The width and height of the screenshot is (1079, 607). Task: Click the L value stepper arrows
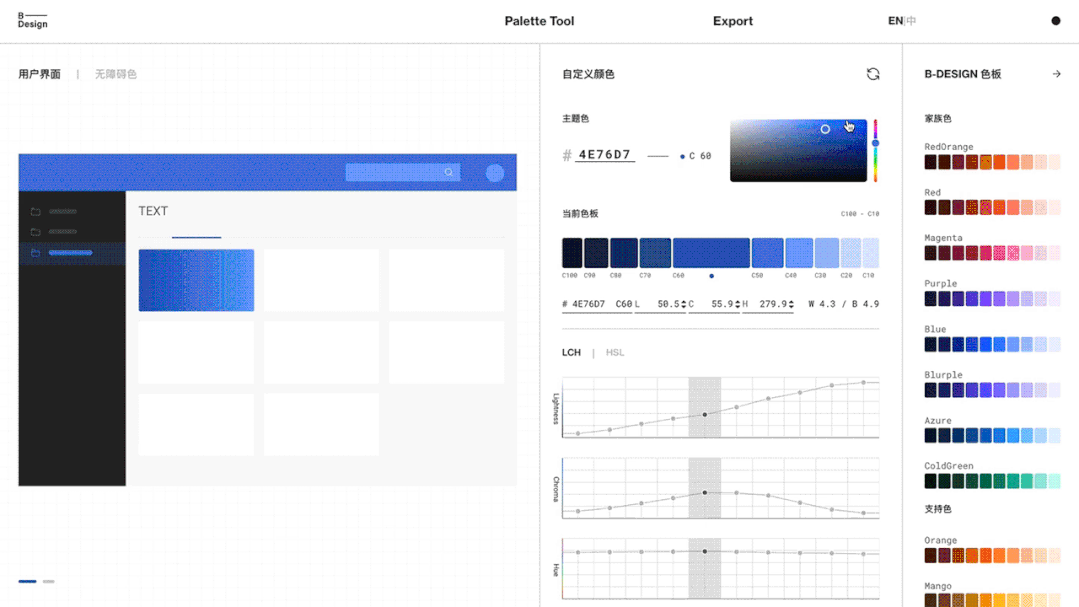coord(683,304)
